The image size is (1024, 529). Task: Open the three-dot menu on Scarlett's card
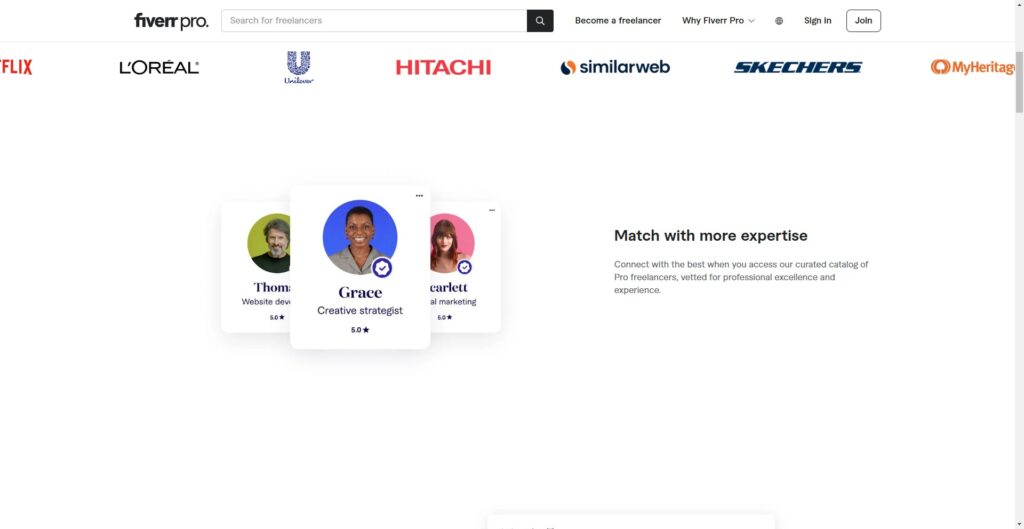coord(492,210)
